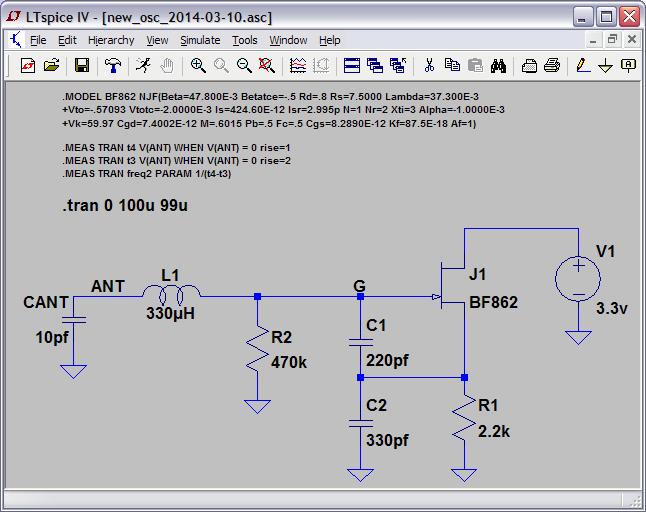
Task: Click the R1 resistor label
Action: 488,405
